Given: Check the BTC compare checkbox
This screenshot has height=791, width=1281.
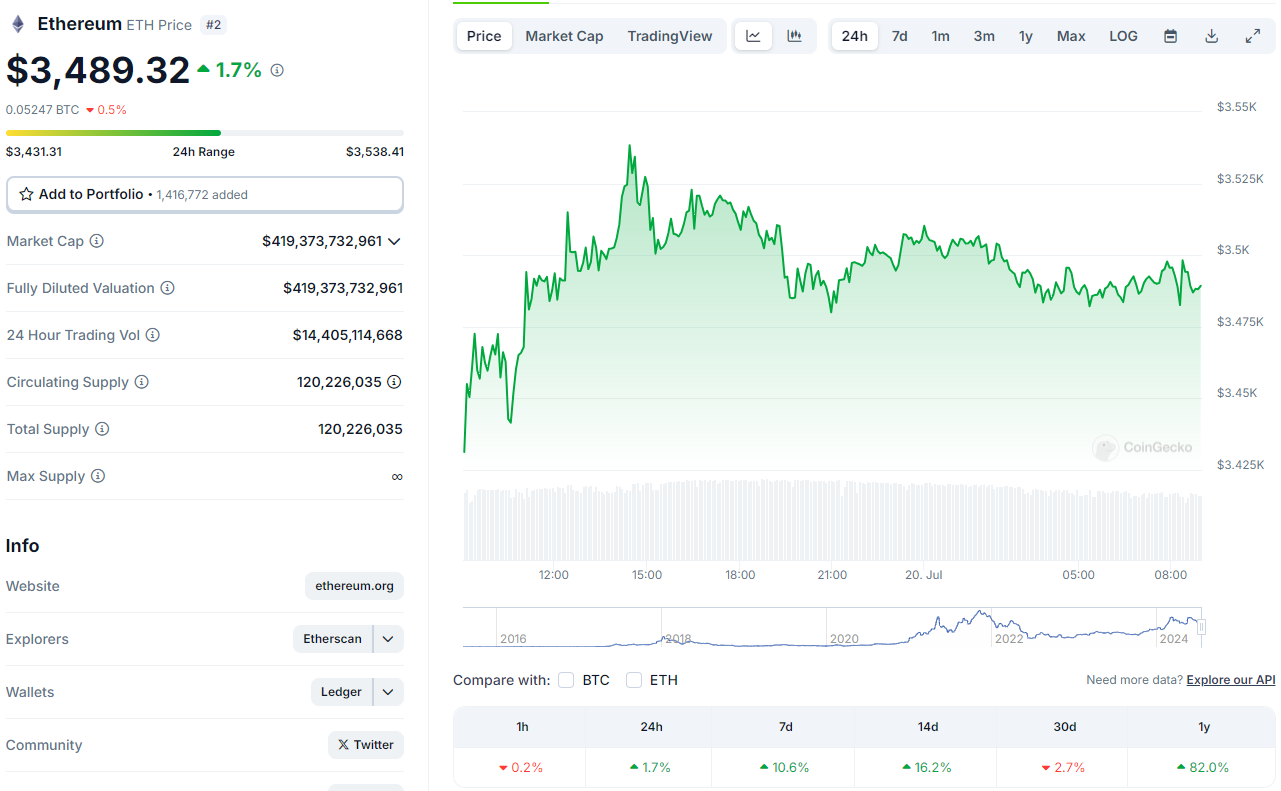Looking at the screenshot, I should [566, 680].
